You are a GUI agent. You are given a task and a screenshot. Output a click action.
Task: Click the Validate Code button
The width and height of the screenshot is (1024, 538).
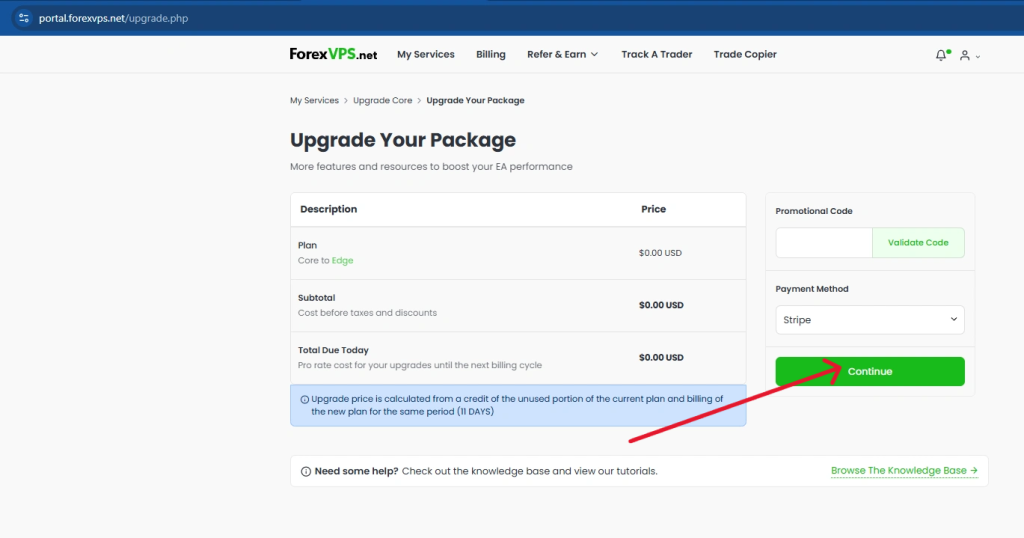click(x=918, y=243)
